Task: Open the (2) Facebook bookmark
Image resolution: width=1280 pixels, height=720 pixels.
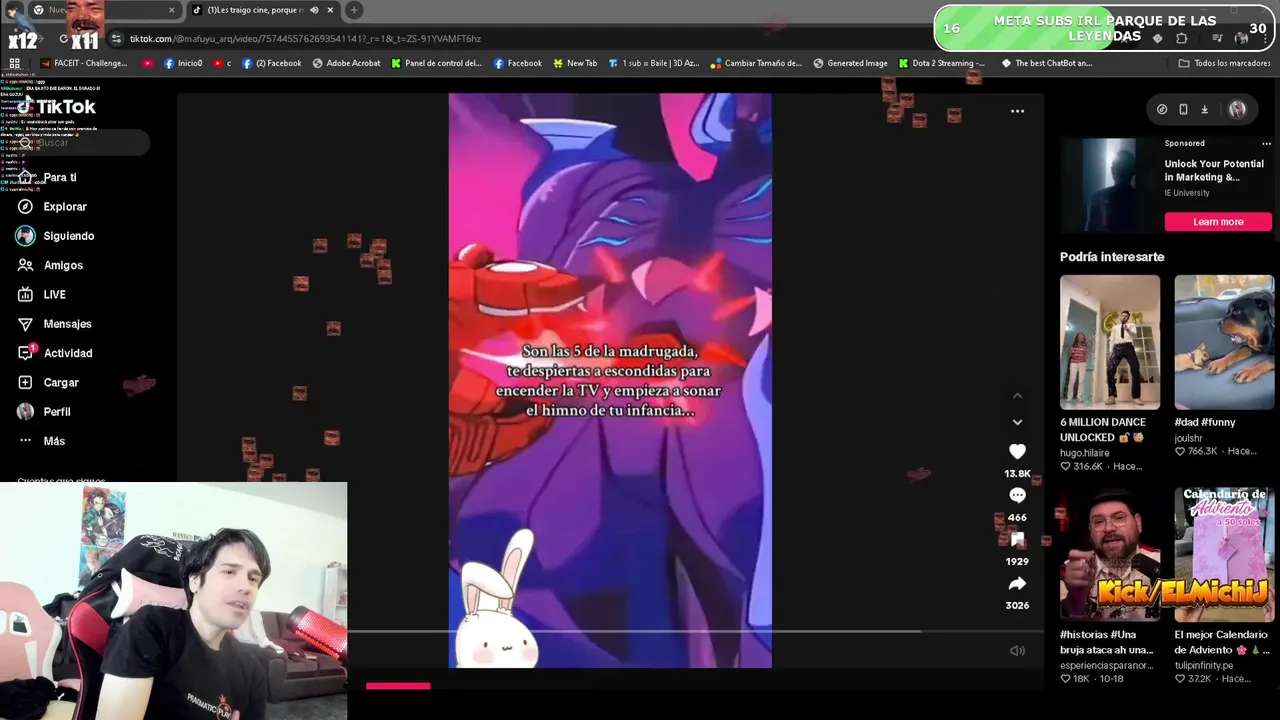Action: point(271,63)
